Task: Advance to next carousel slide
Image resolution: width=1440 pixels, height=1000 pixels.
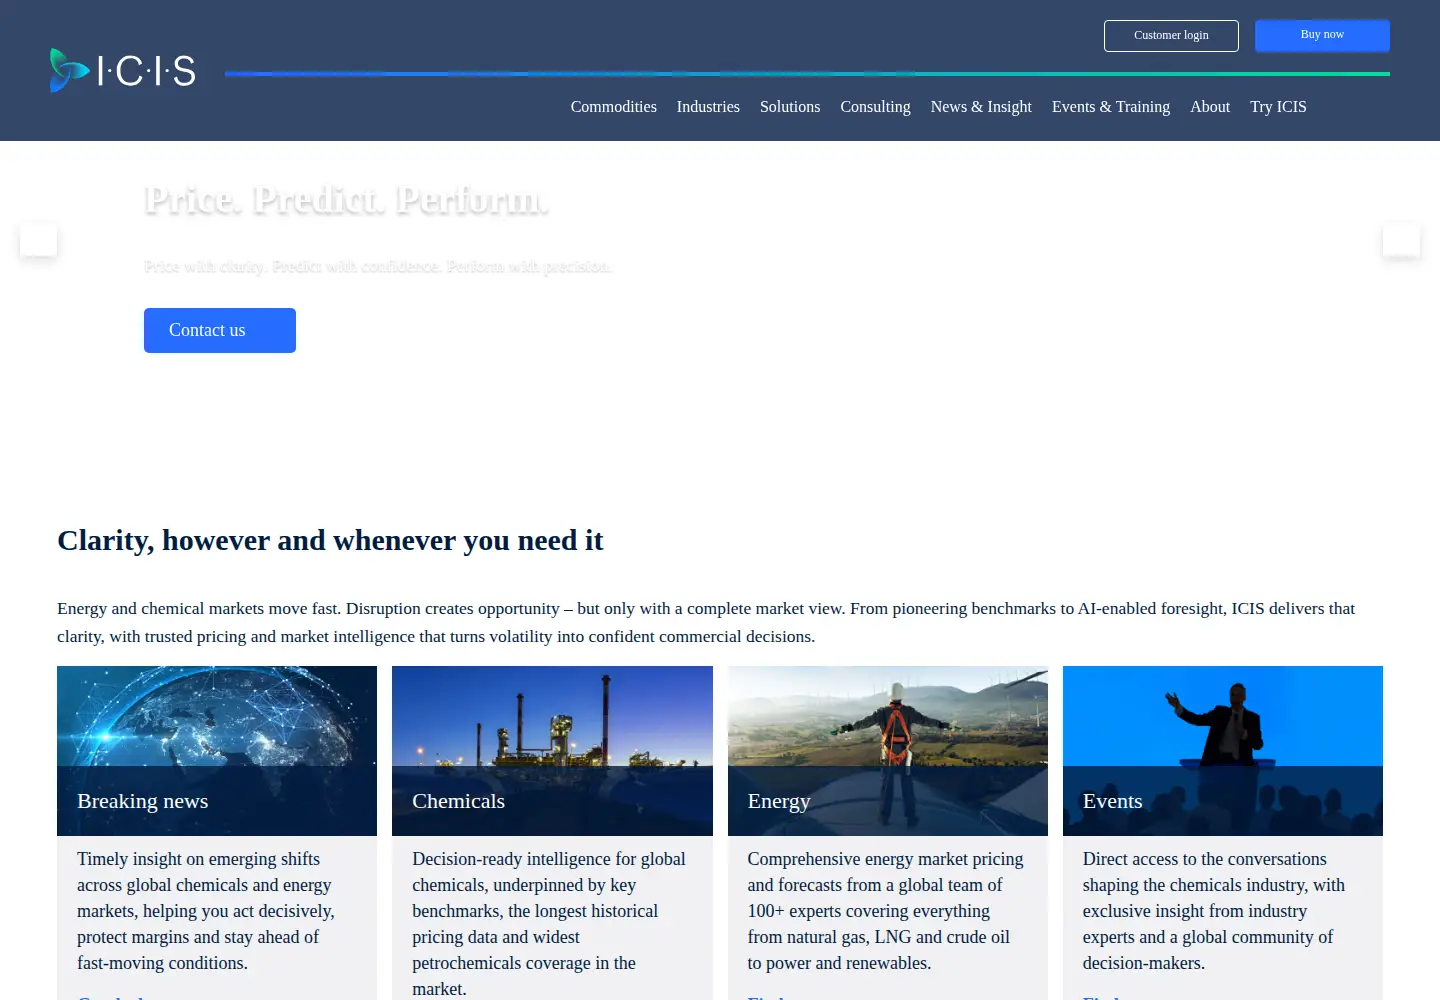Action: click(x=1401, y=240)
